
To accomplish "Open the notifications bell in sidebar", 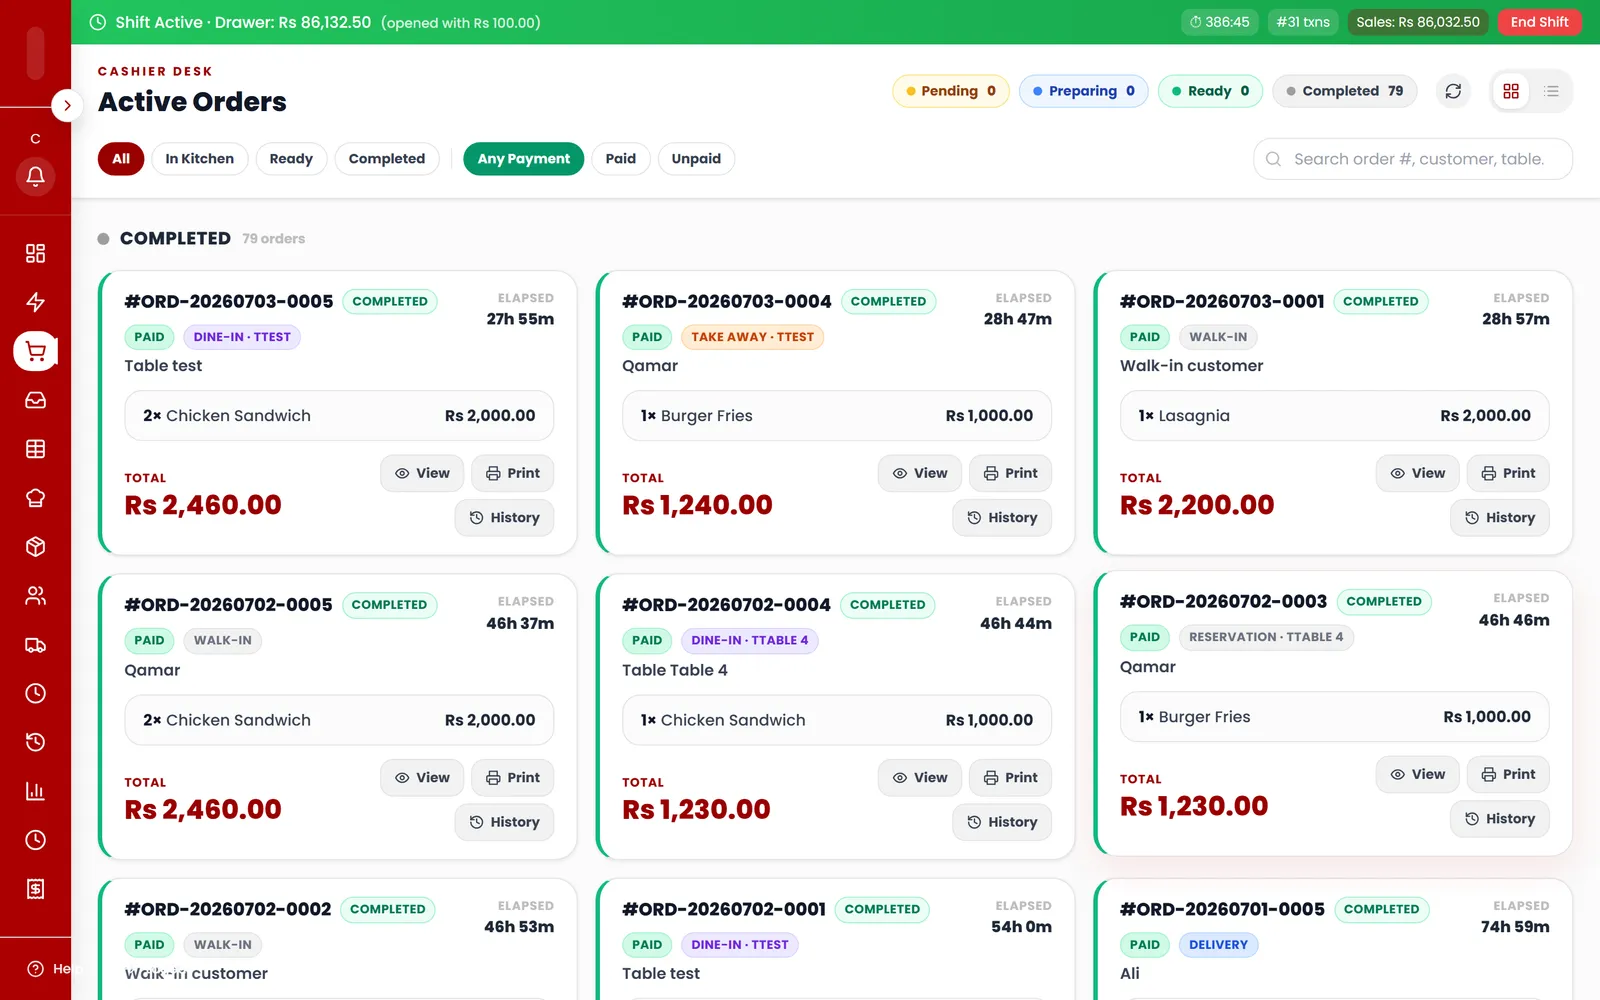I will 35,177.
